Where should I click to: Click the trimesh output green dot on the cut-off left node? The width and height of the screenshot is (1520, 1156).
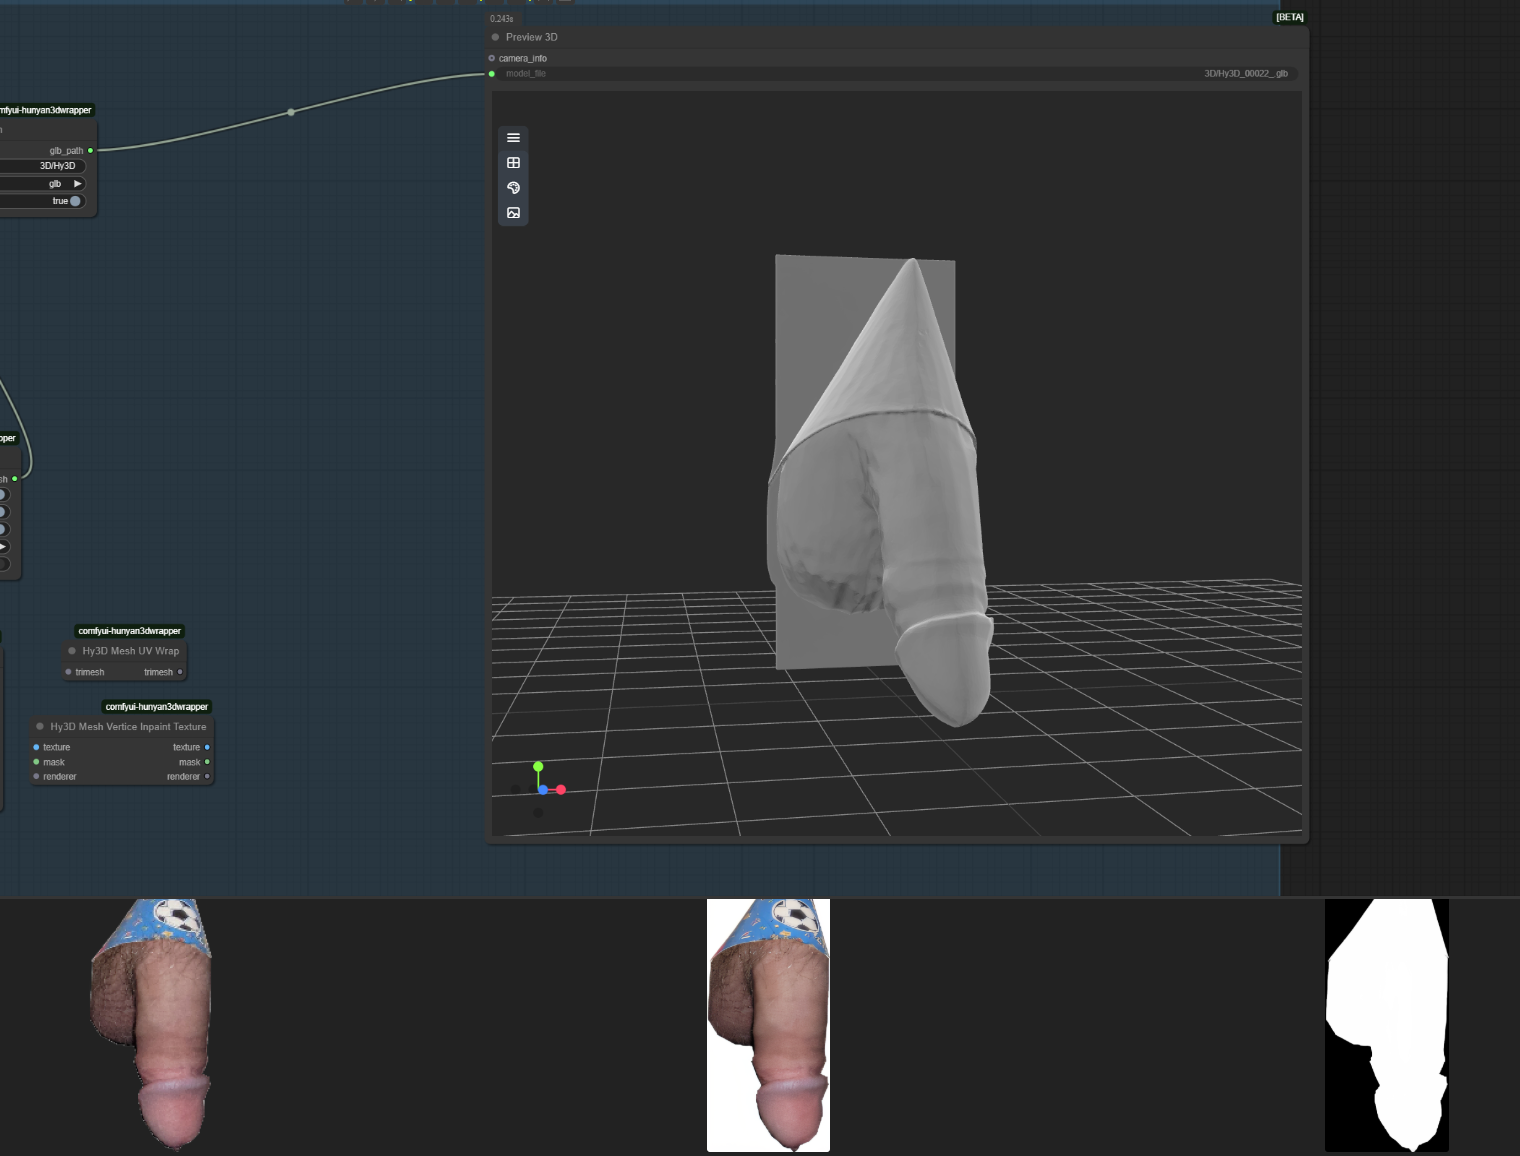click(14, 479)
